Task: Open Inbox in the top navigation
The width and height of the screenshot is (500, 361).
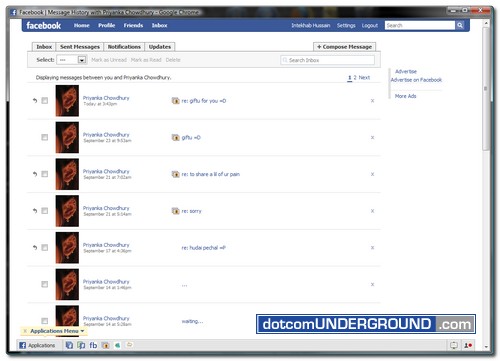Action: 159,25
